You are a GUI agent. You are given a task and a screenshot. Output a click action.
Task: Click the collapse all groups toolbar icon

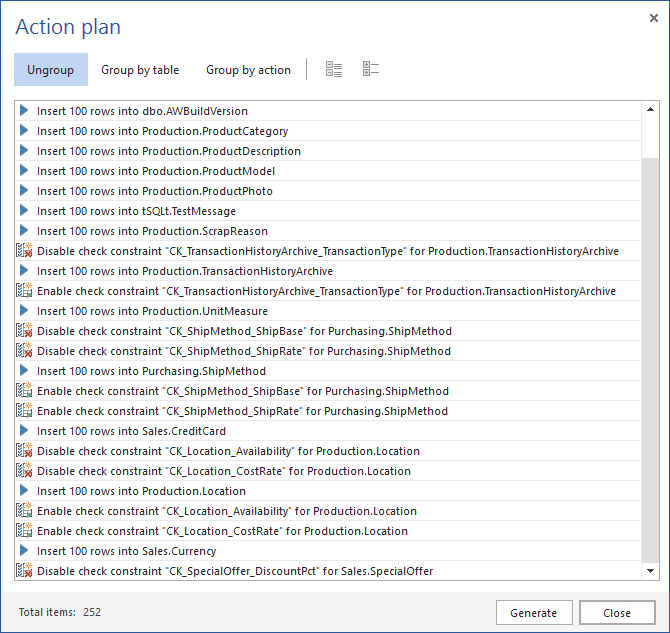point(371,69)
